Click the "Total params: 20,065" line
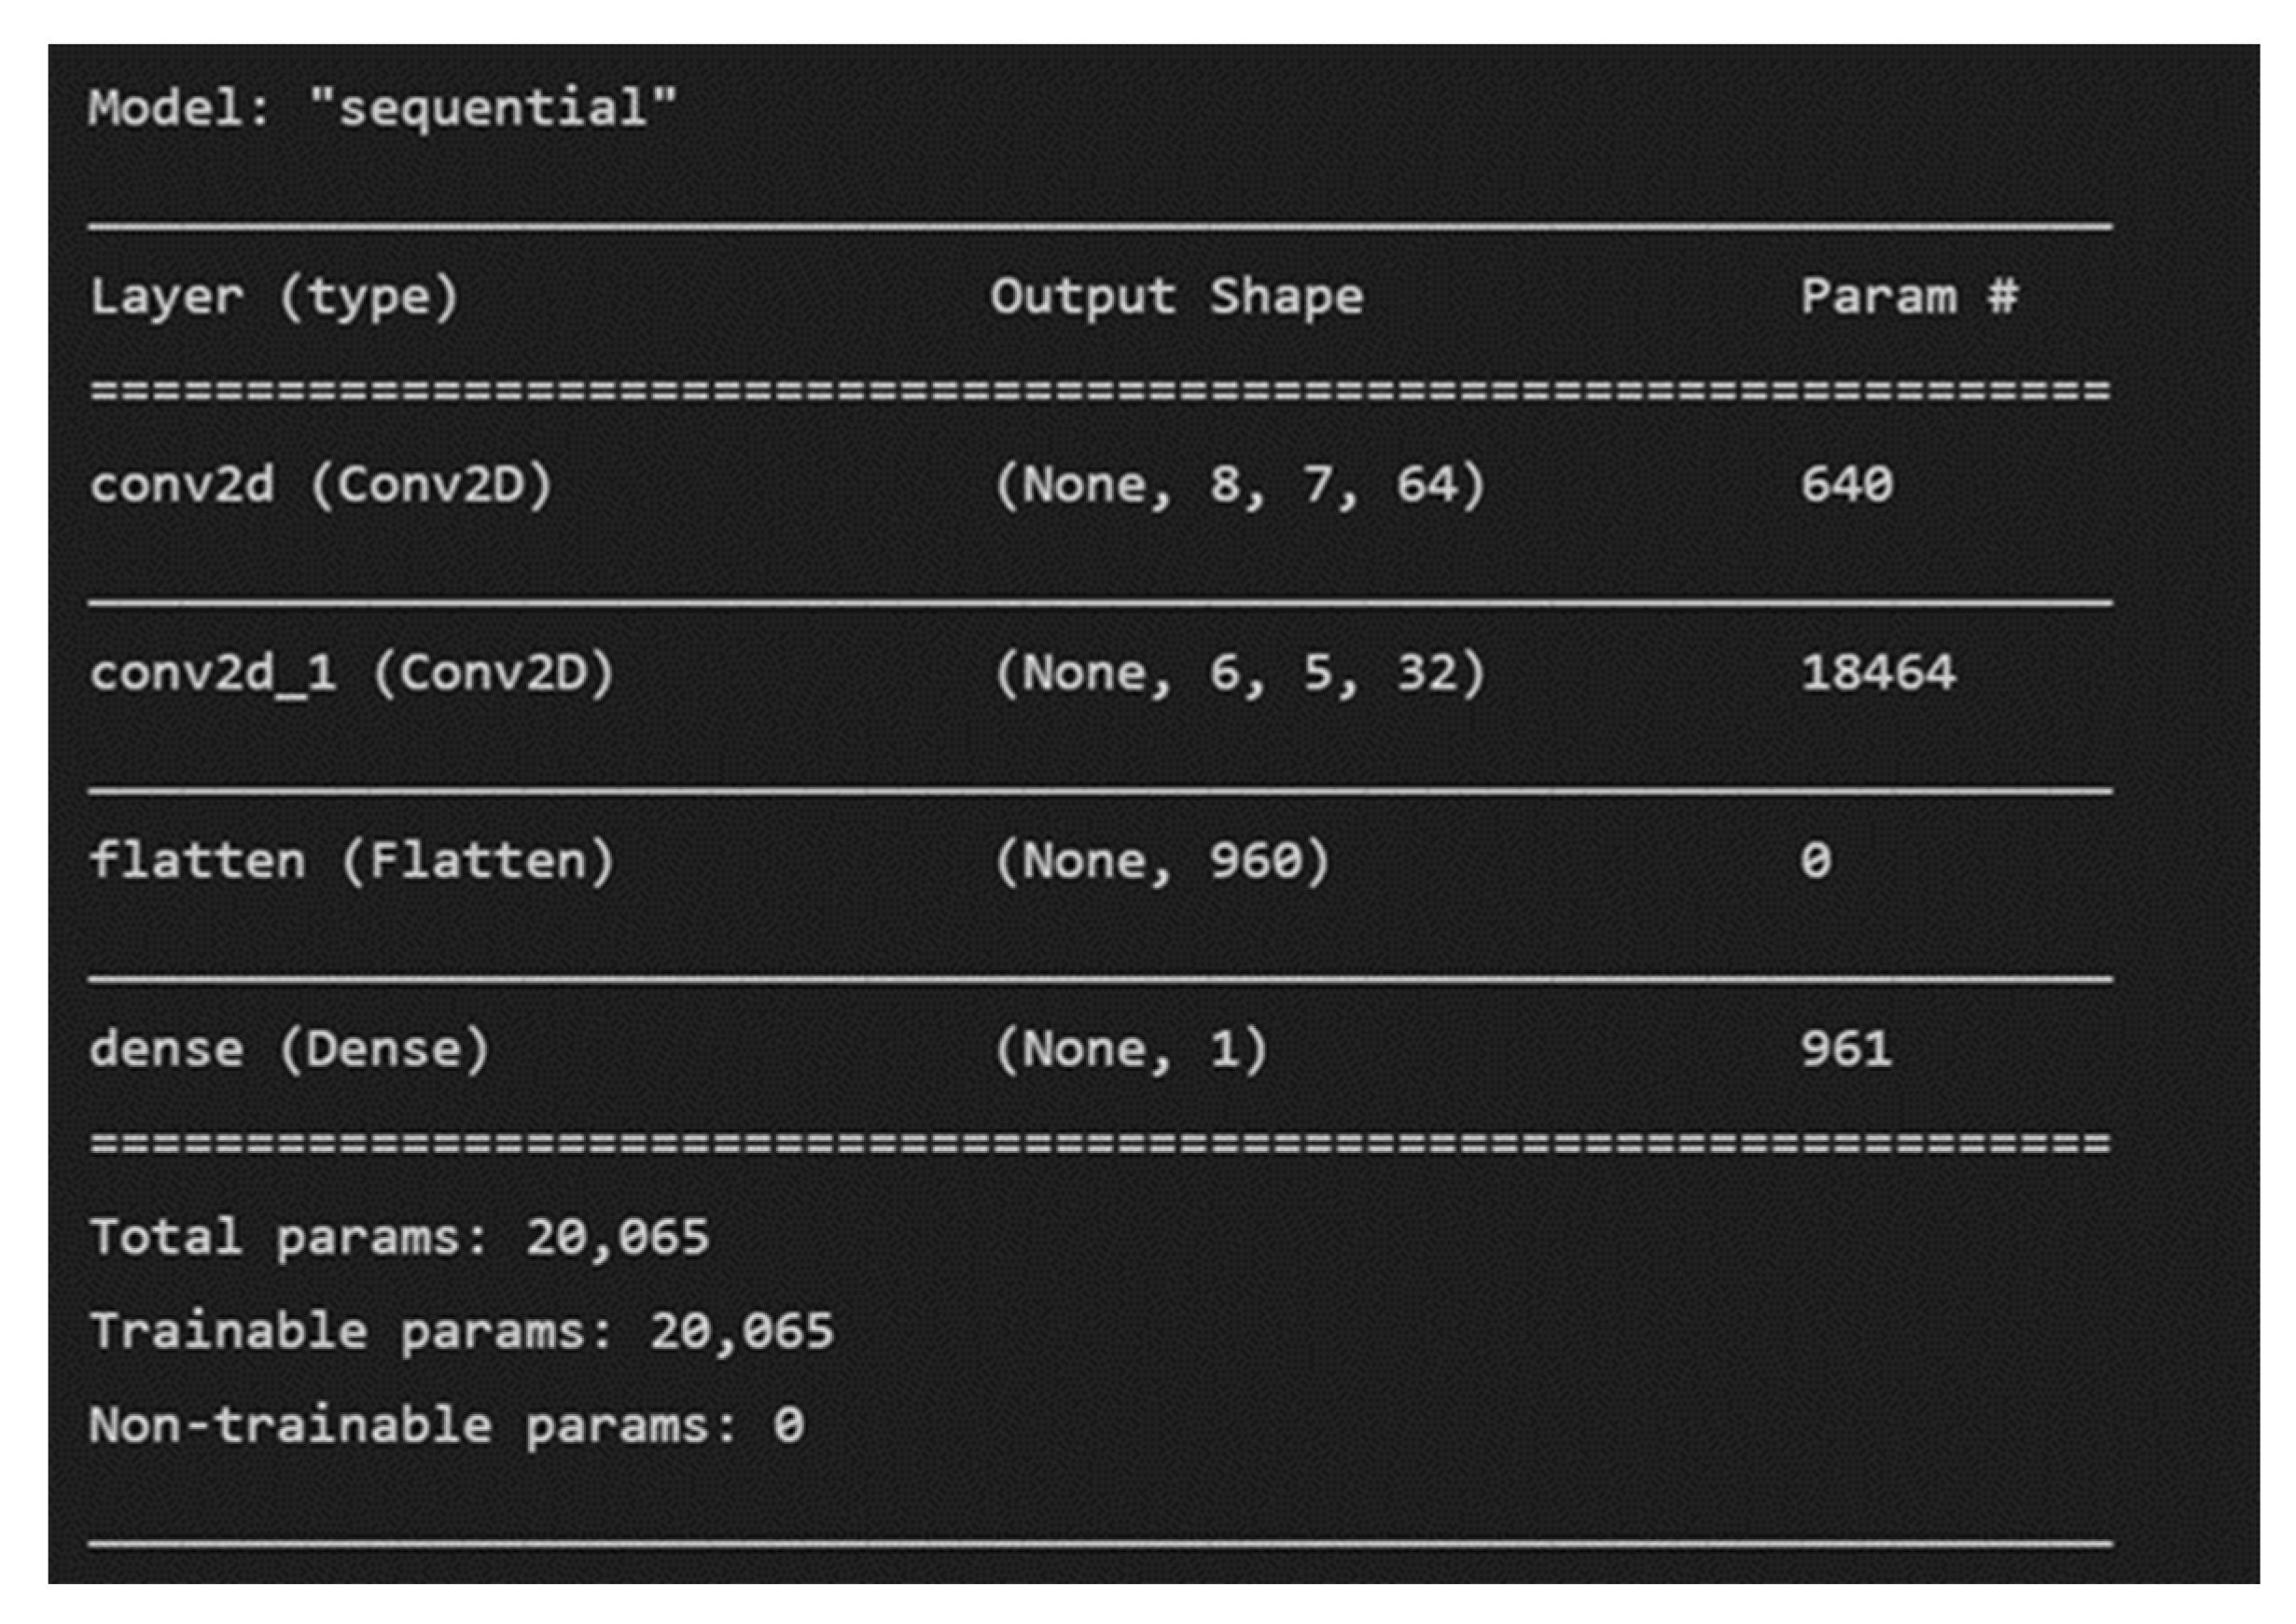Screen dimensions: 2296x1624 (x=399, y=1238)
